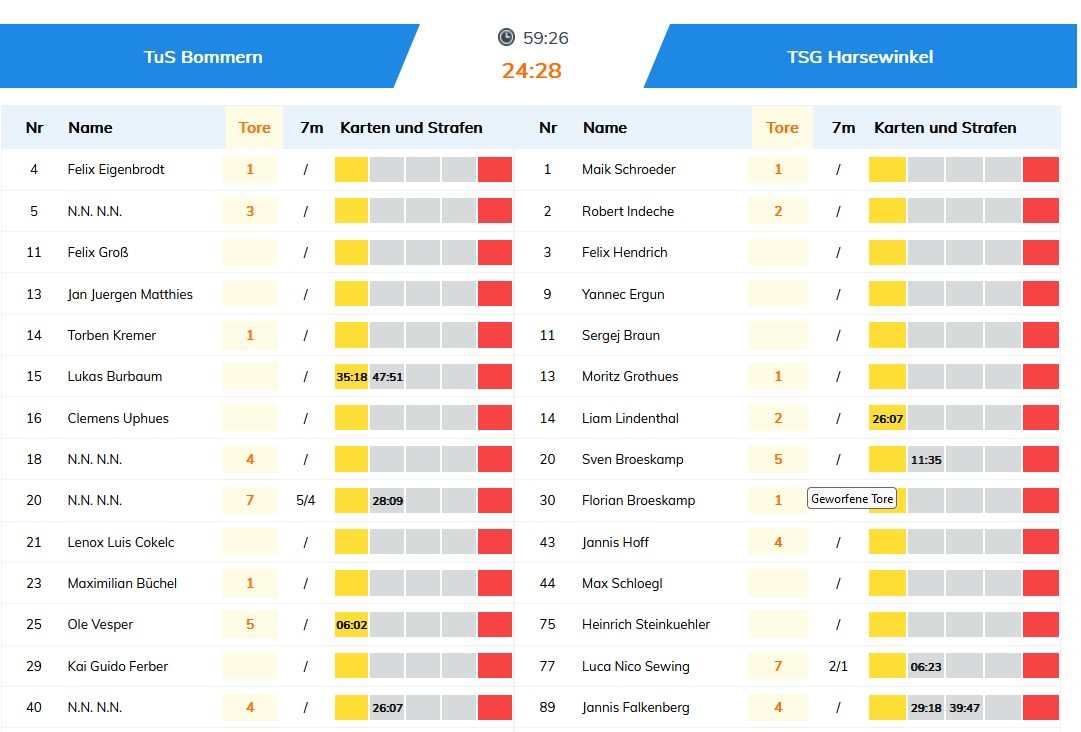
Task: Click Ole Vesper's 06:02 yellow card
Action: 351,625
